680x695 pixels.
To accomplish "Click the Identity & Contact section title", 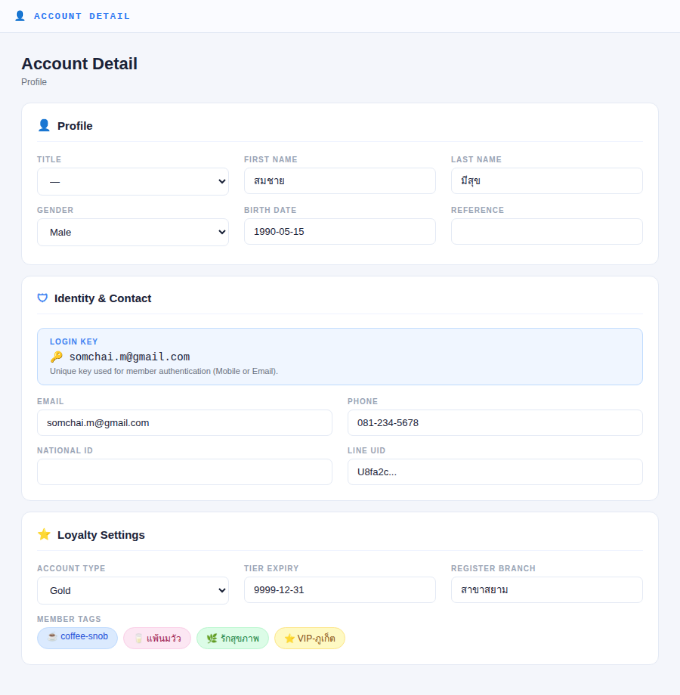I will click(x=102, y=298).
